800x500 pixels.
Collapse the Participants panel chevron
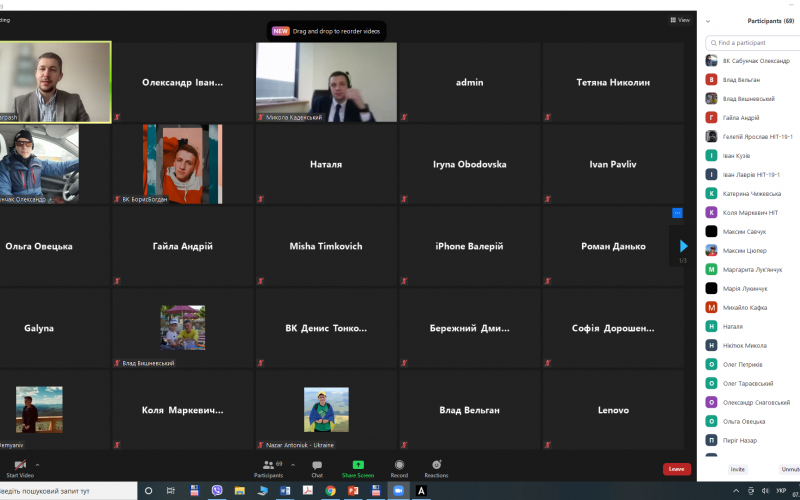point(708,21)
